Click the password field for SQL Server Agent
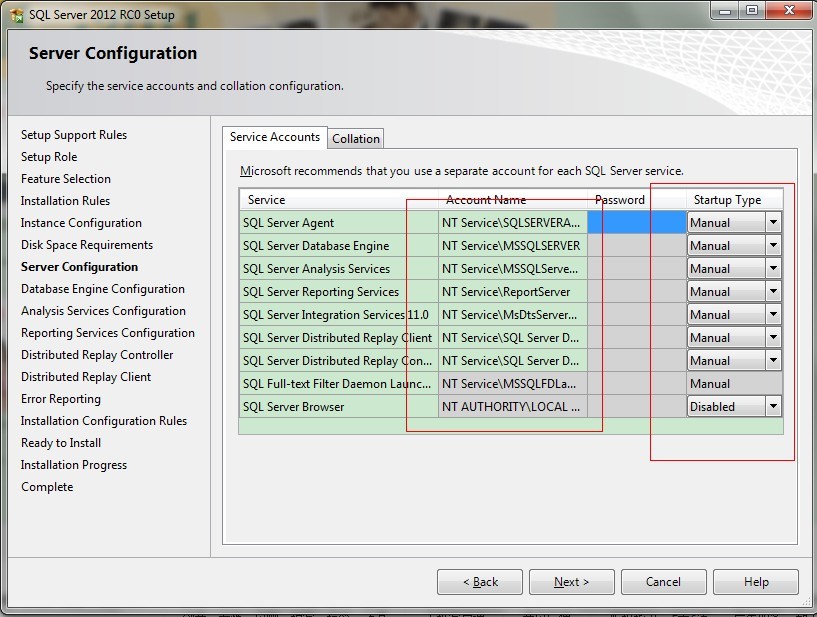The image size is (817, 617). (x=637, y=223)
